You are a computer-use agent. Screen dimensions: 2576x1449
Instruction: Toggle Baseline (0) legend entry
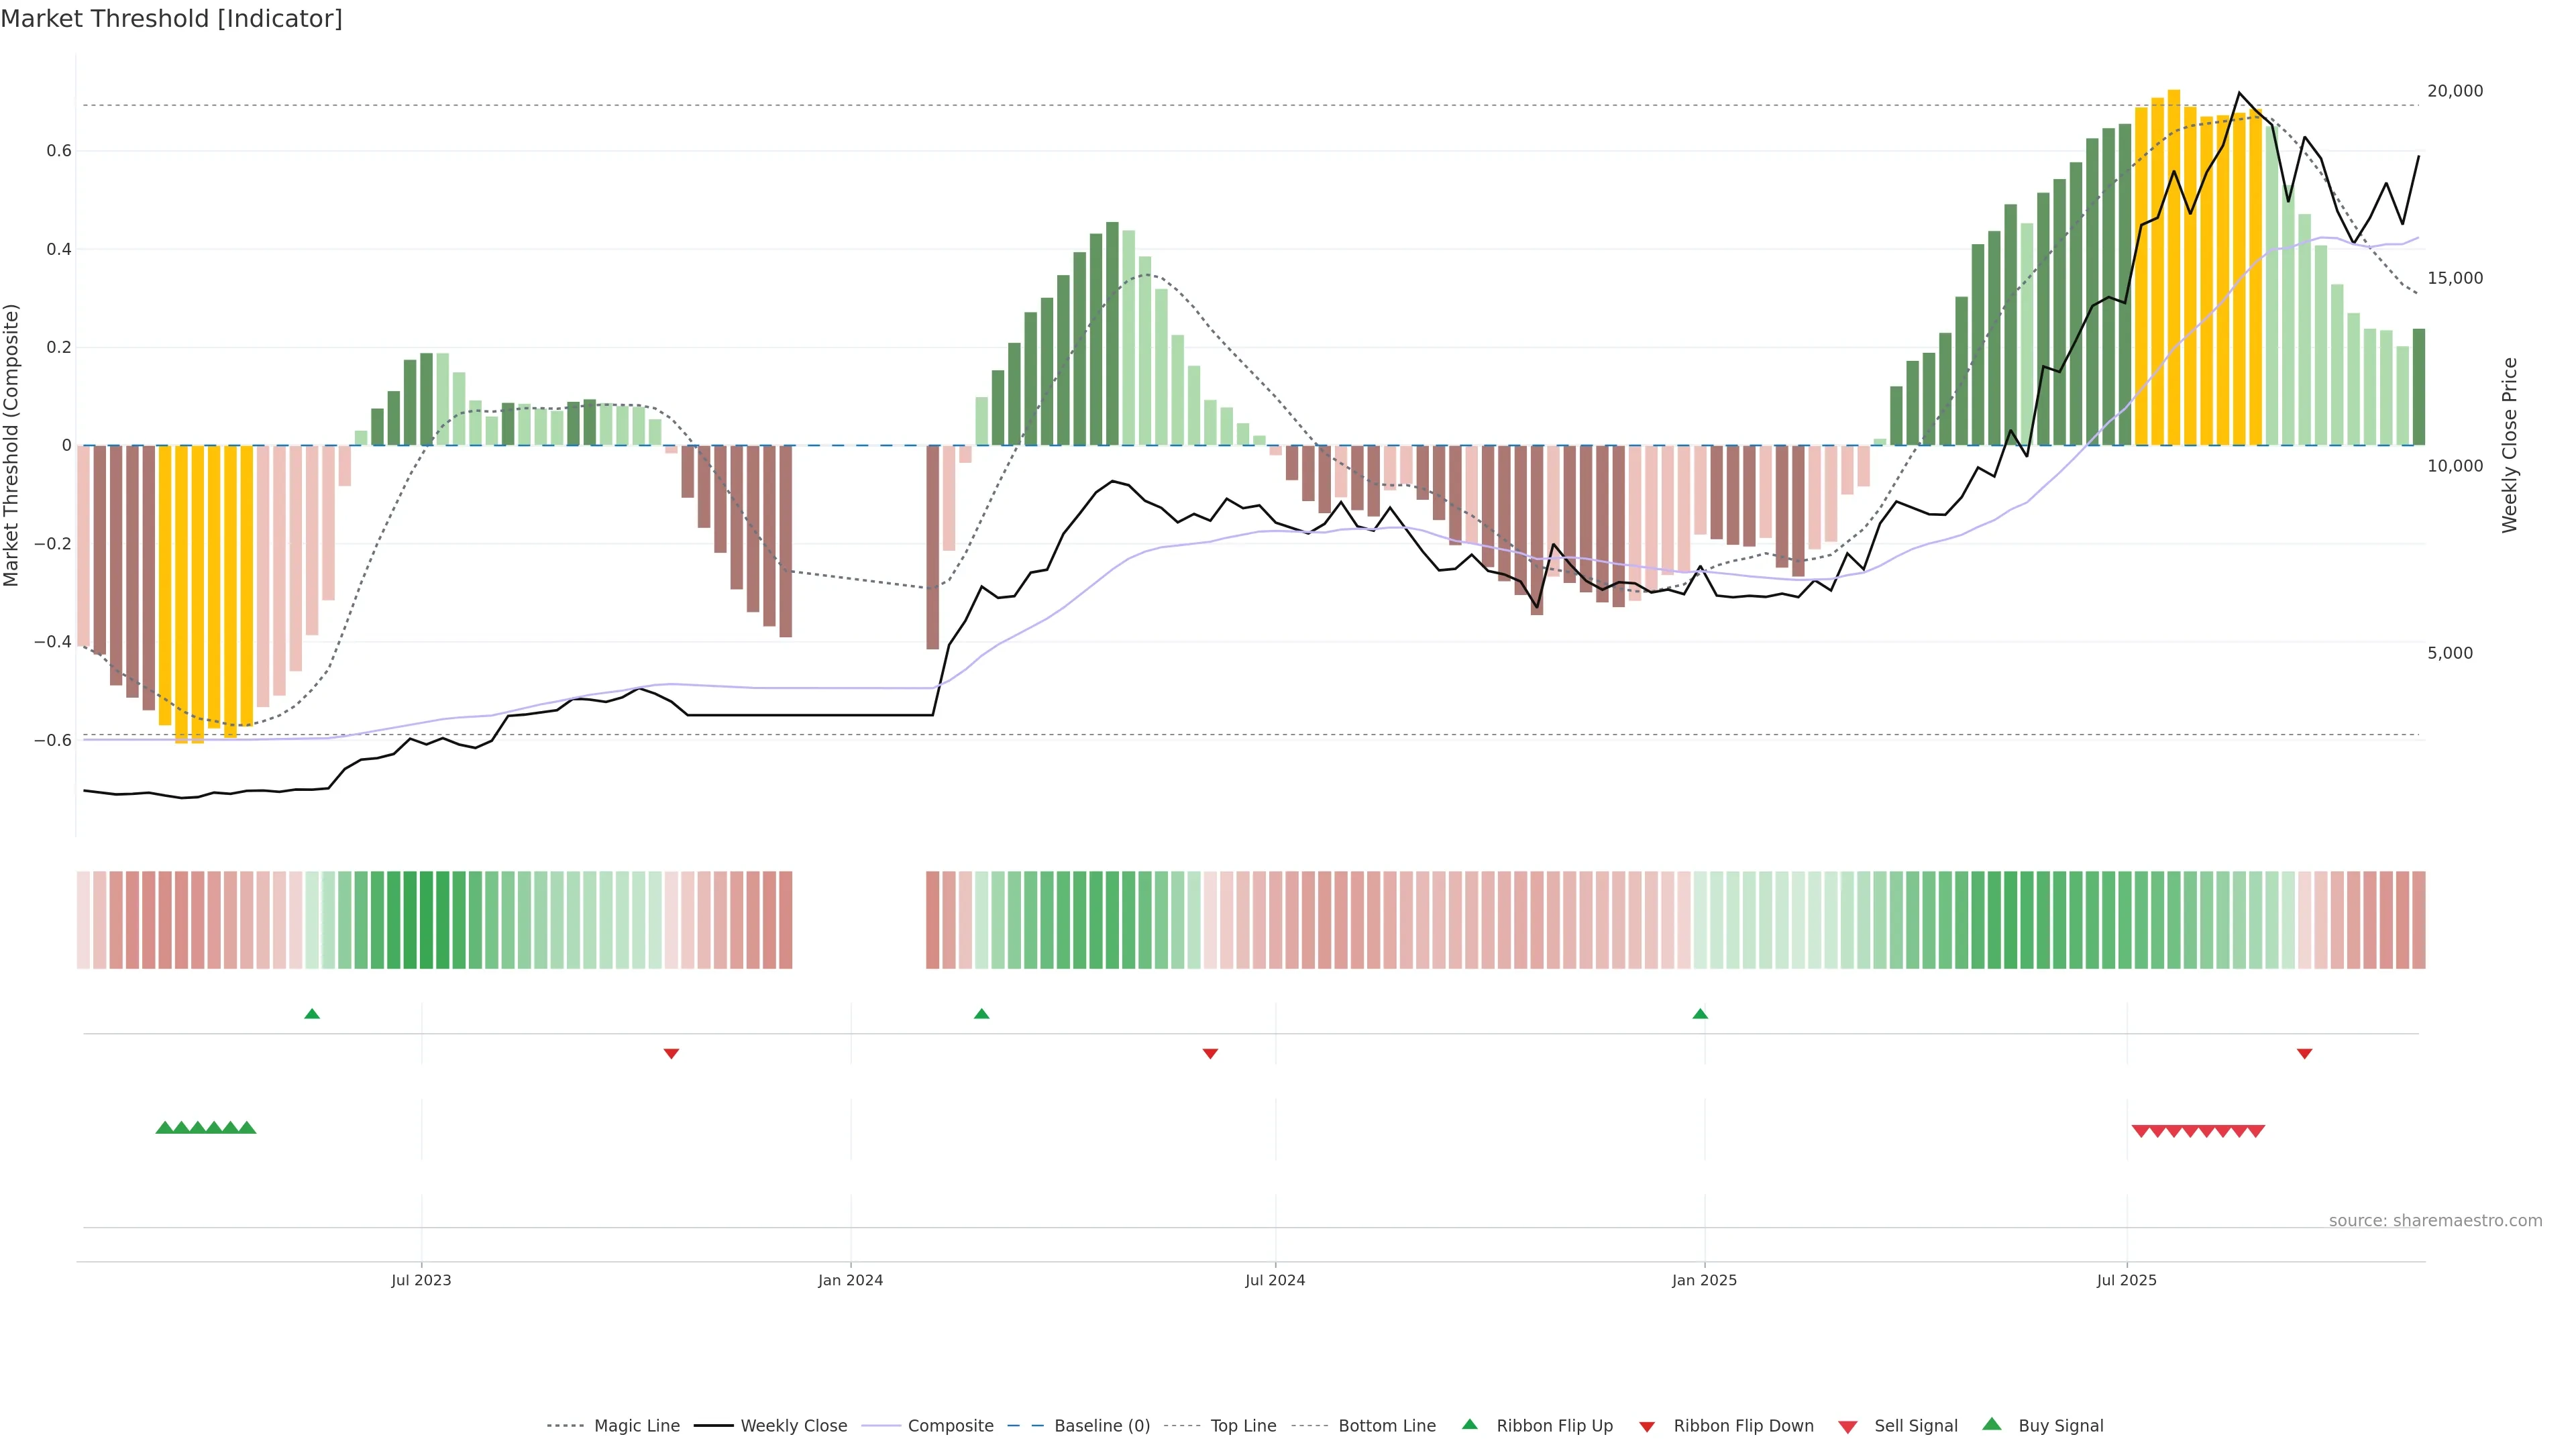pos(1101,1426)
